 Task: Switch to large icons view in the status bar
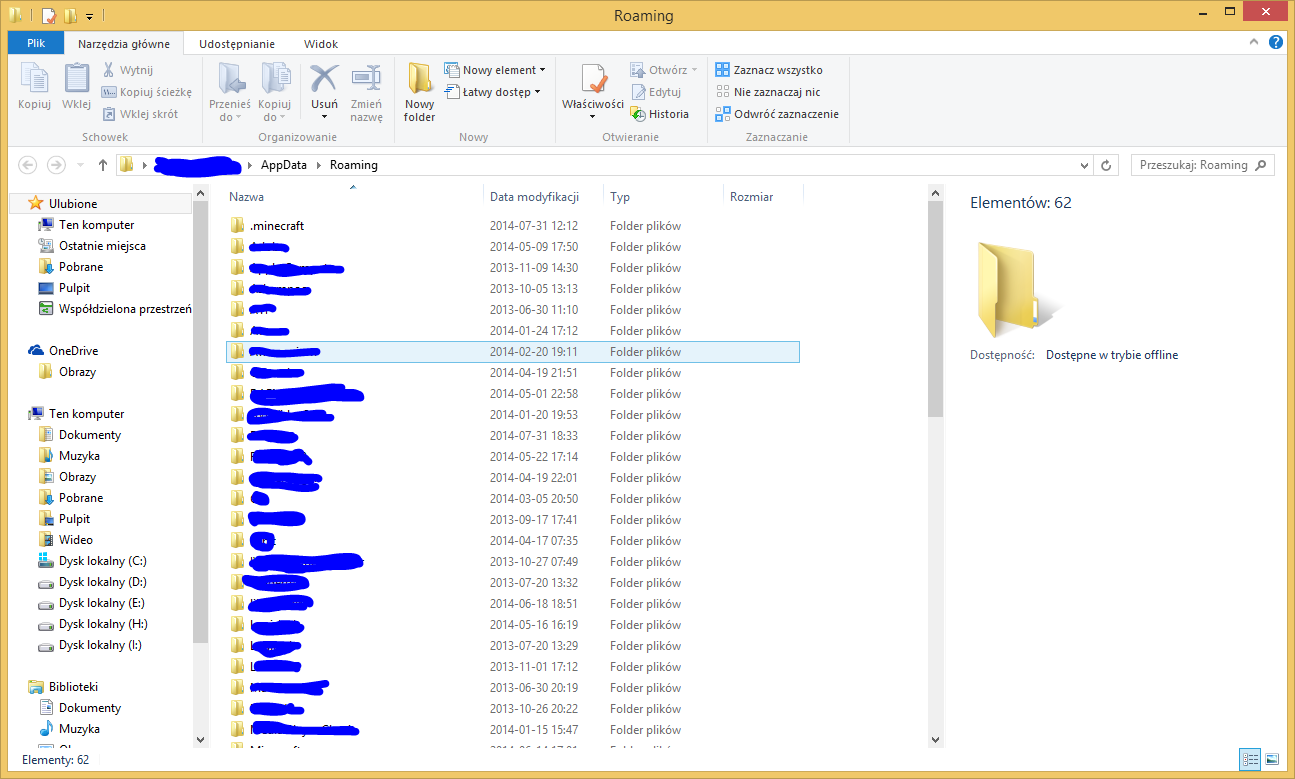(1272, 760)
